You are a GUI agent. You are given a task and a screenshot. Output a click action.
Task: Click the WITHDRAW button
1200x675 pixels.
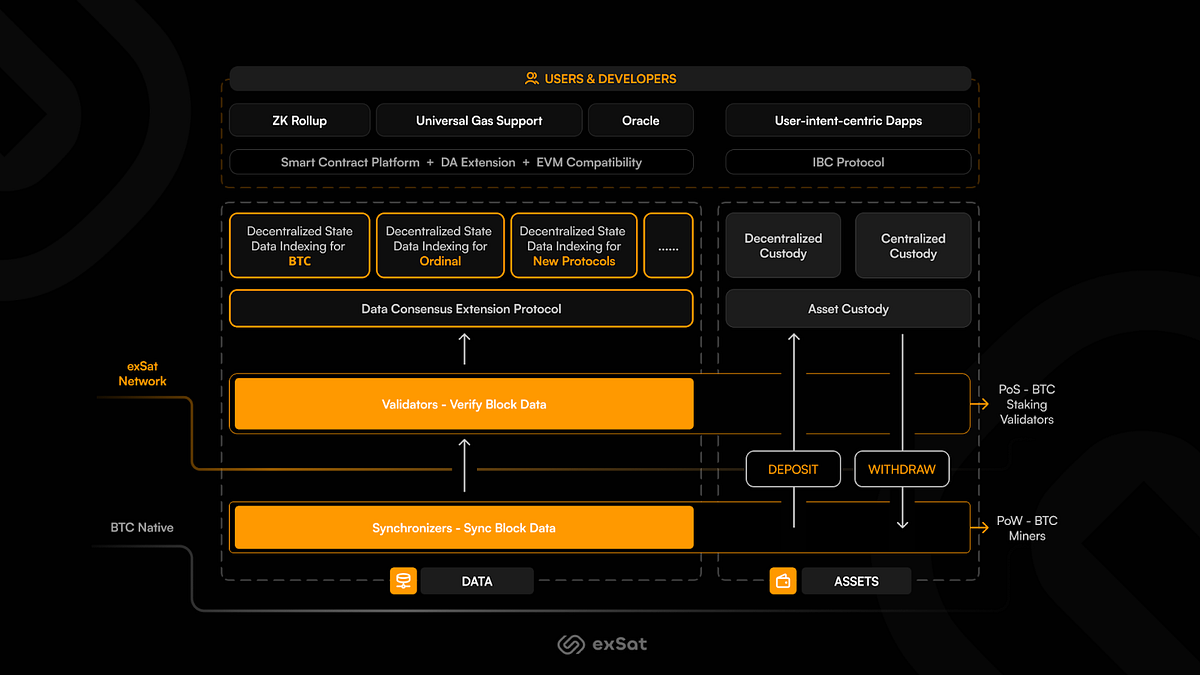(x=901, y=468)
